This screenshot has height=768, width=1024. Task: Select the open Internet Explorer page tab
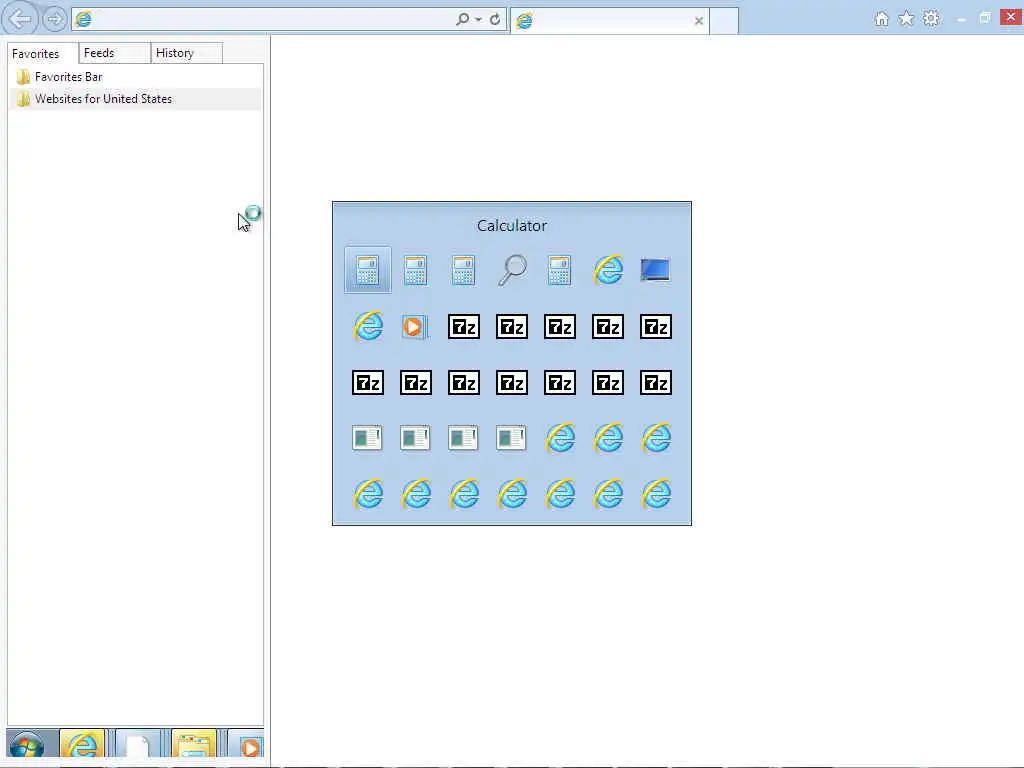[x=609, y=21]
